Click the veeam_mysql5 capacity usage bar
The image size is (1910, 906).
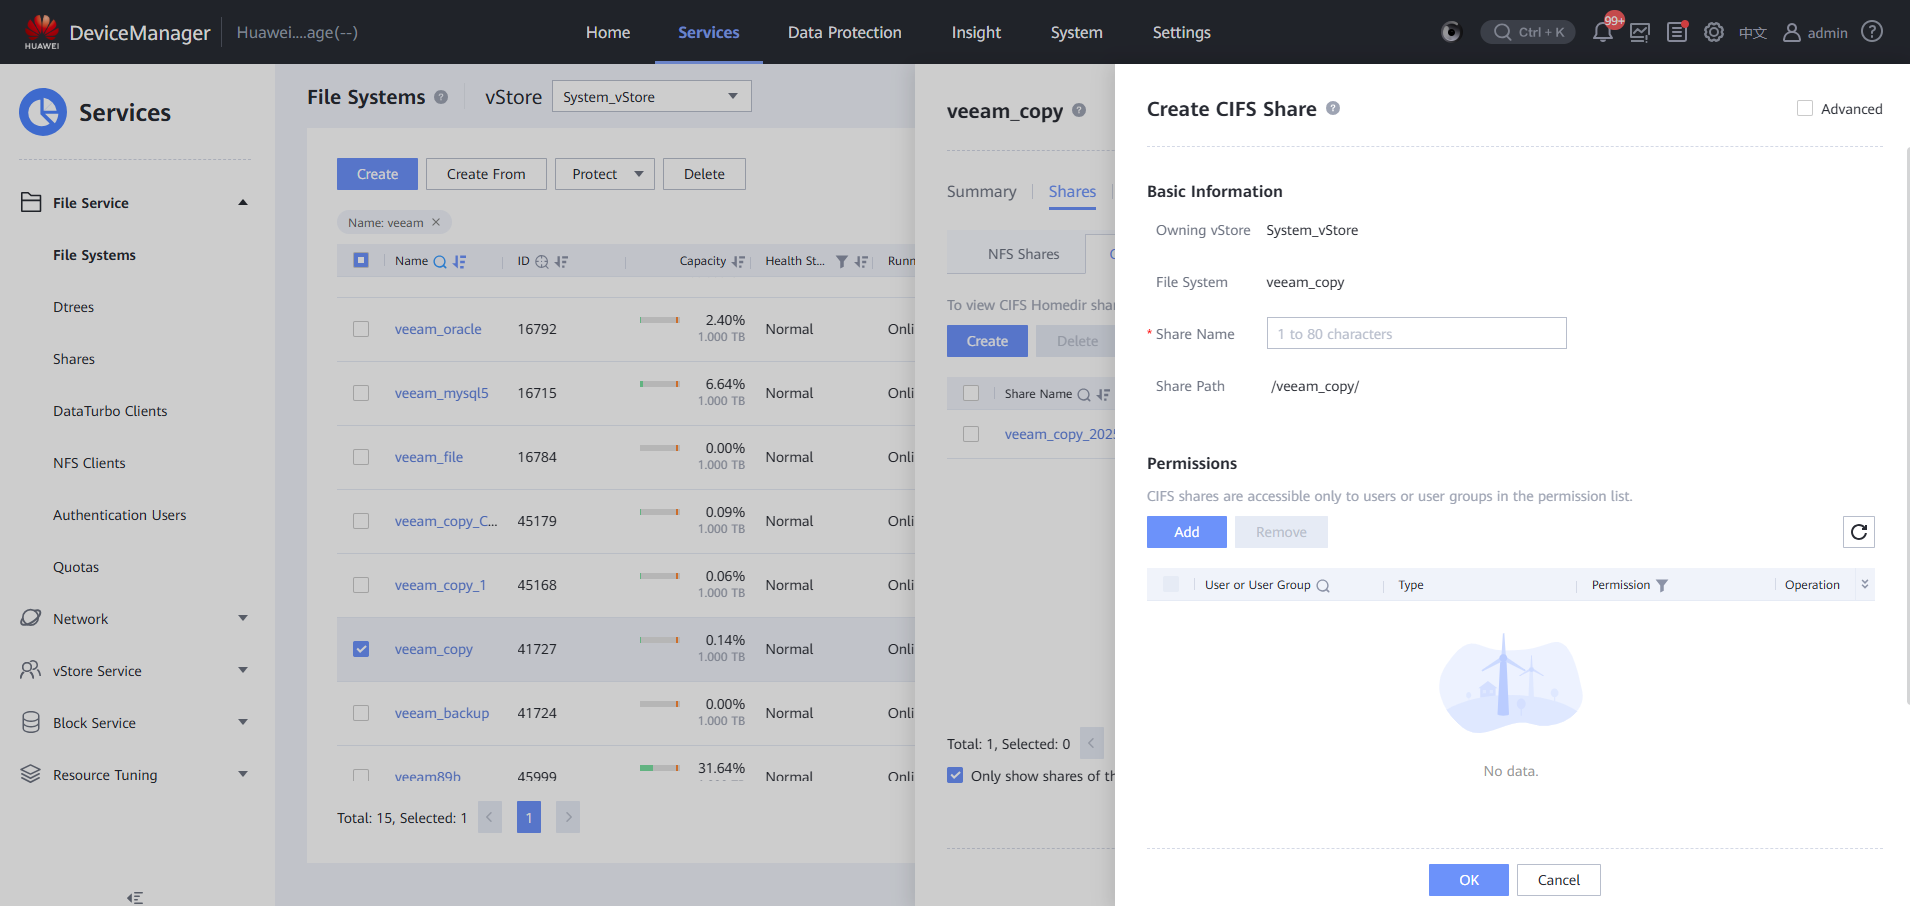point(659,384)
